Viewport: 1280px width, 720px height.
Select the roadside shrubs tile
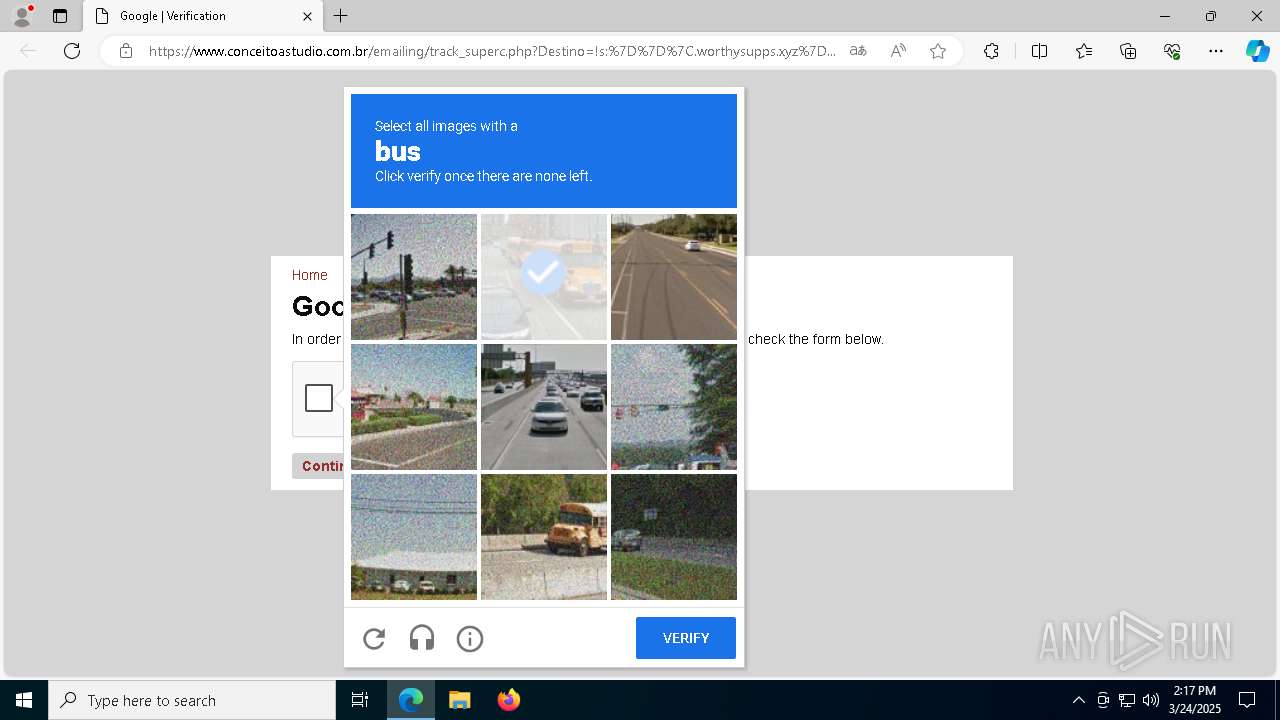coord(414,407)
